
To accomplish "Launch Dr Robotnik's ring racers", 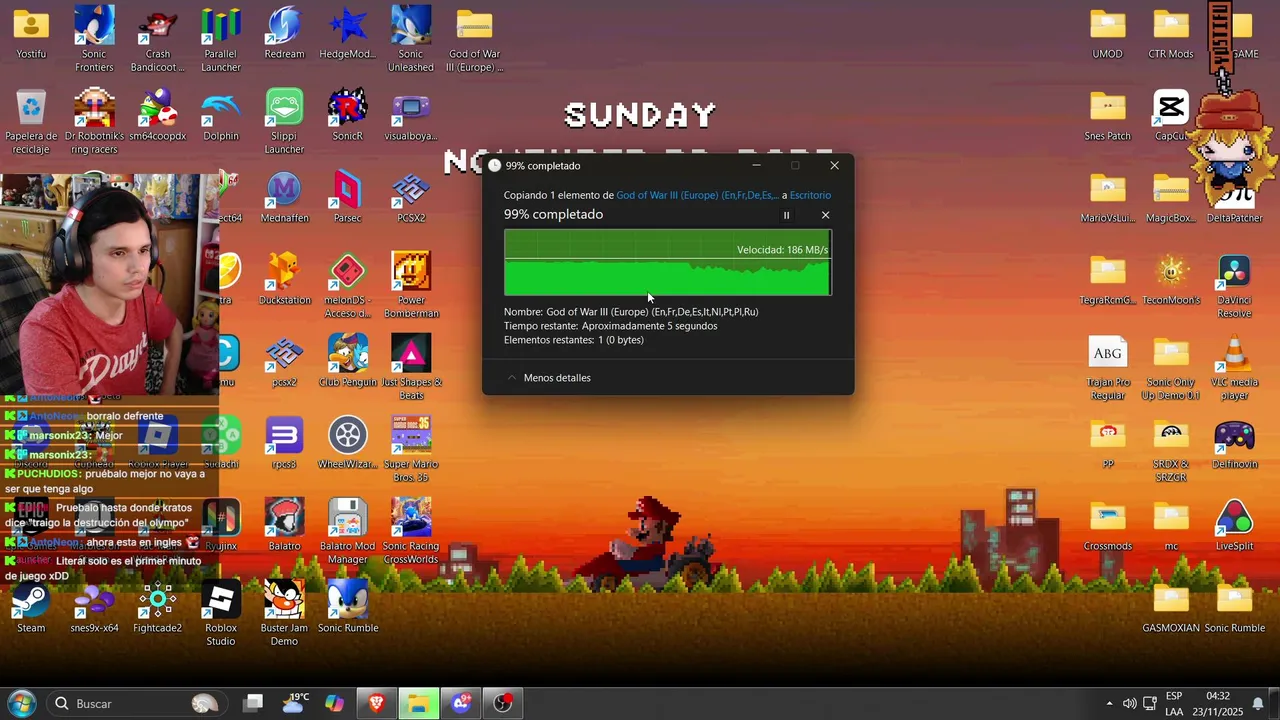I will (94, 122).
